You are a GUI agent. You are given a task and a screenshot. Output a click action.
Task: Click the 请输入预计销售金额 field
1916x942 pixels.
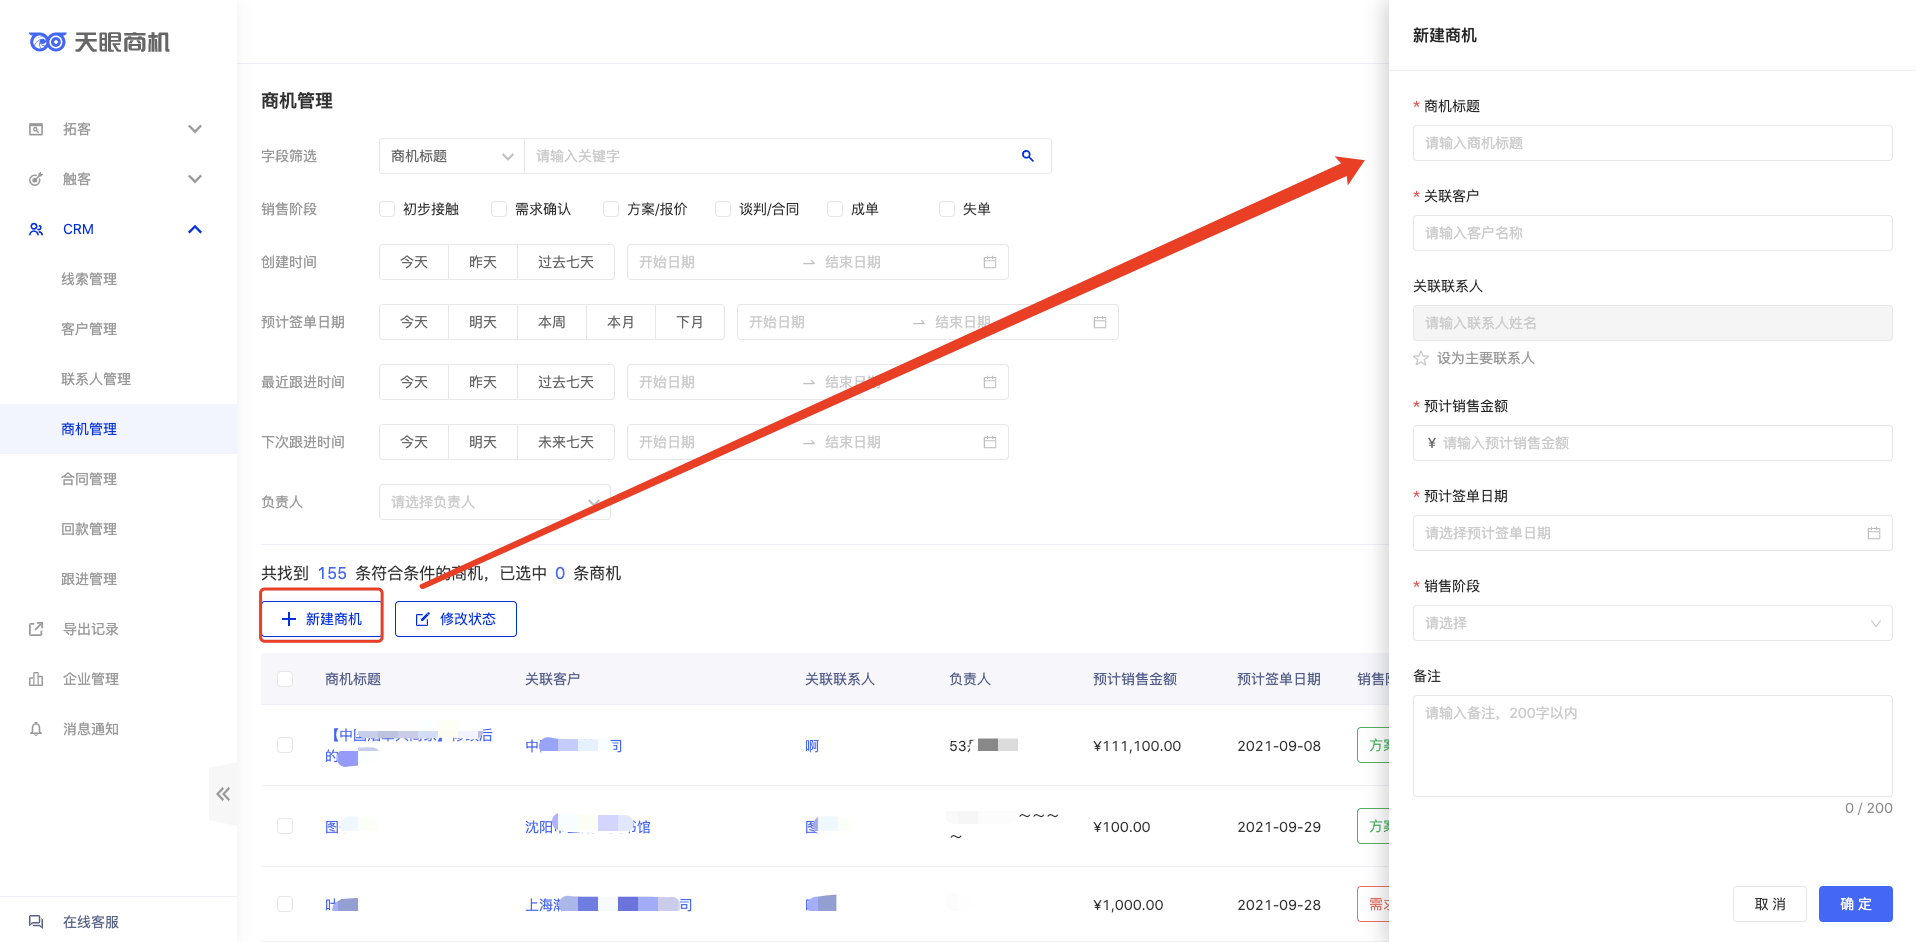[1652, 443]
